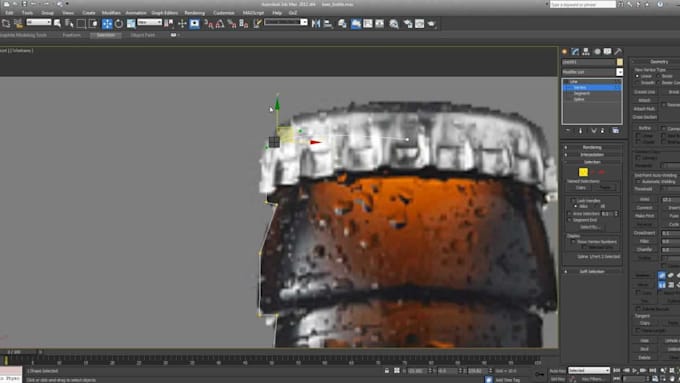Screen dimensions: 680x383
Task: Click the Chamfer button
Action: [644, 250]
